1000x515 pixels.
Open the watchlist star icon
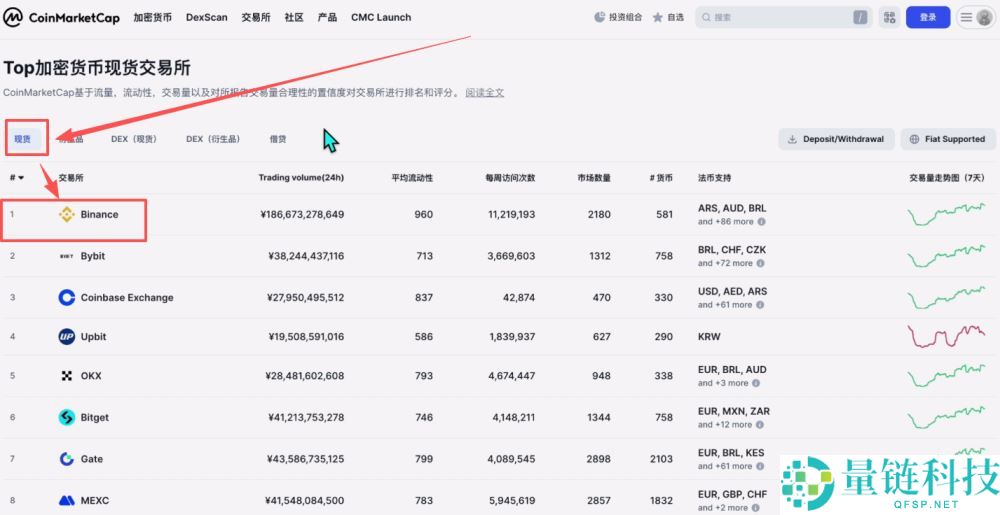658,17
